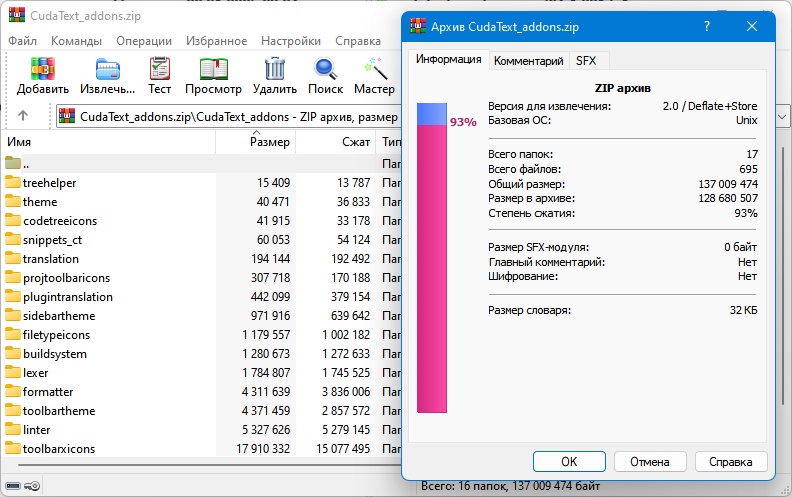The width and height of the screenshot is (792, 497).
Task: Click the treehelper folder icon
Action: click(13, 182)
